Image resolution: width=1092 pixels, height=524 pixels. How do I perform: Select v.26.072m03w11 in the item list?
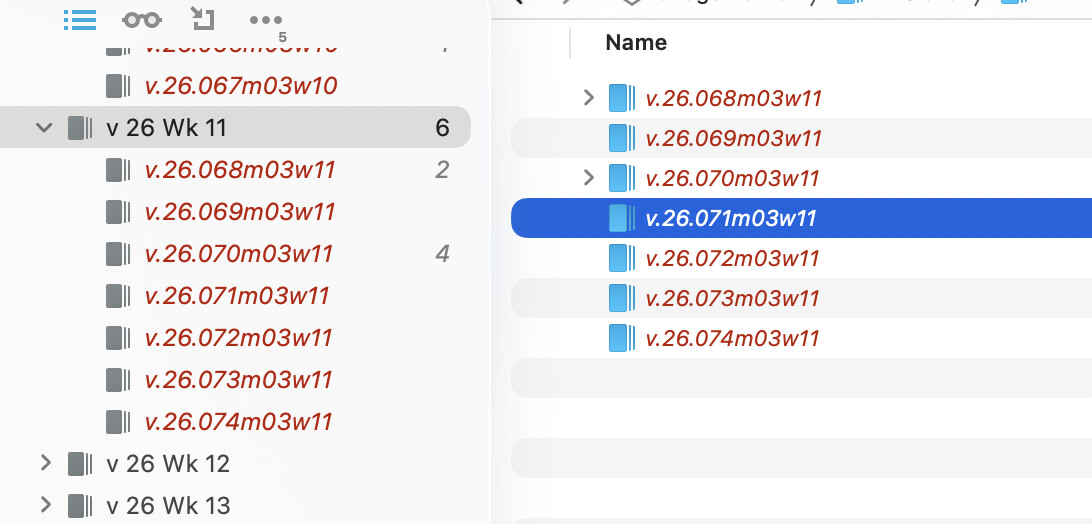coord(733,258)
